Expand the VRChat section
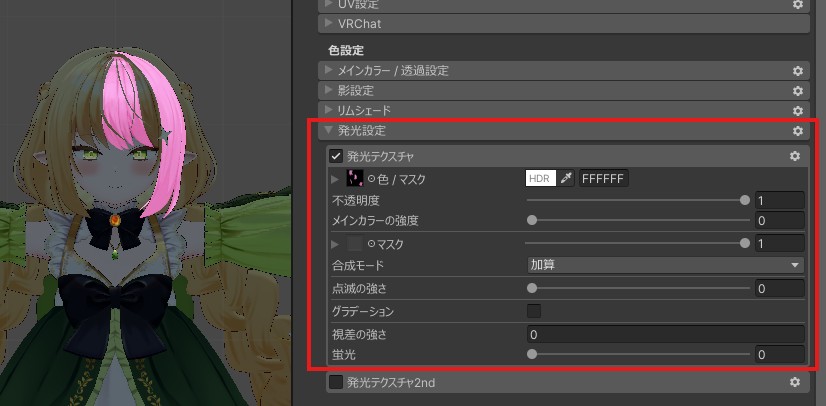The width and height of the screenshot is (826, 406). [328, 23]
